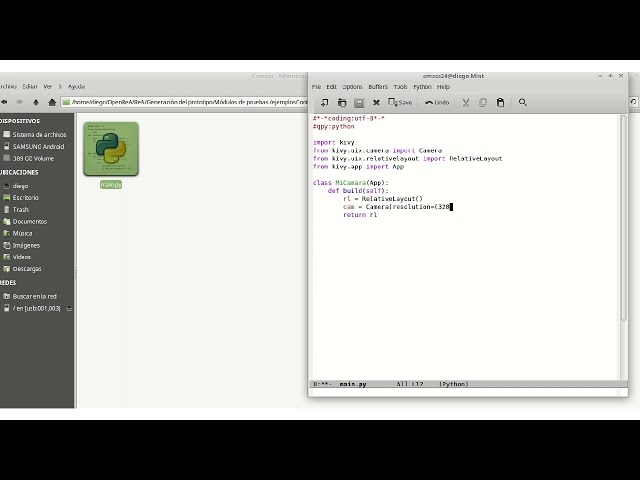Image resolution: width=640 pixels, height=480 pixels.
Task: Click the 'return rl' code line
Action: pyautogui.click(x=360, y=215)
